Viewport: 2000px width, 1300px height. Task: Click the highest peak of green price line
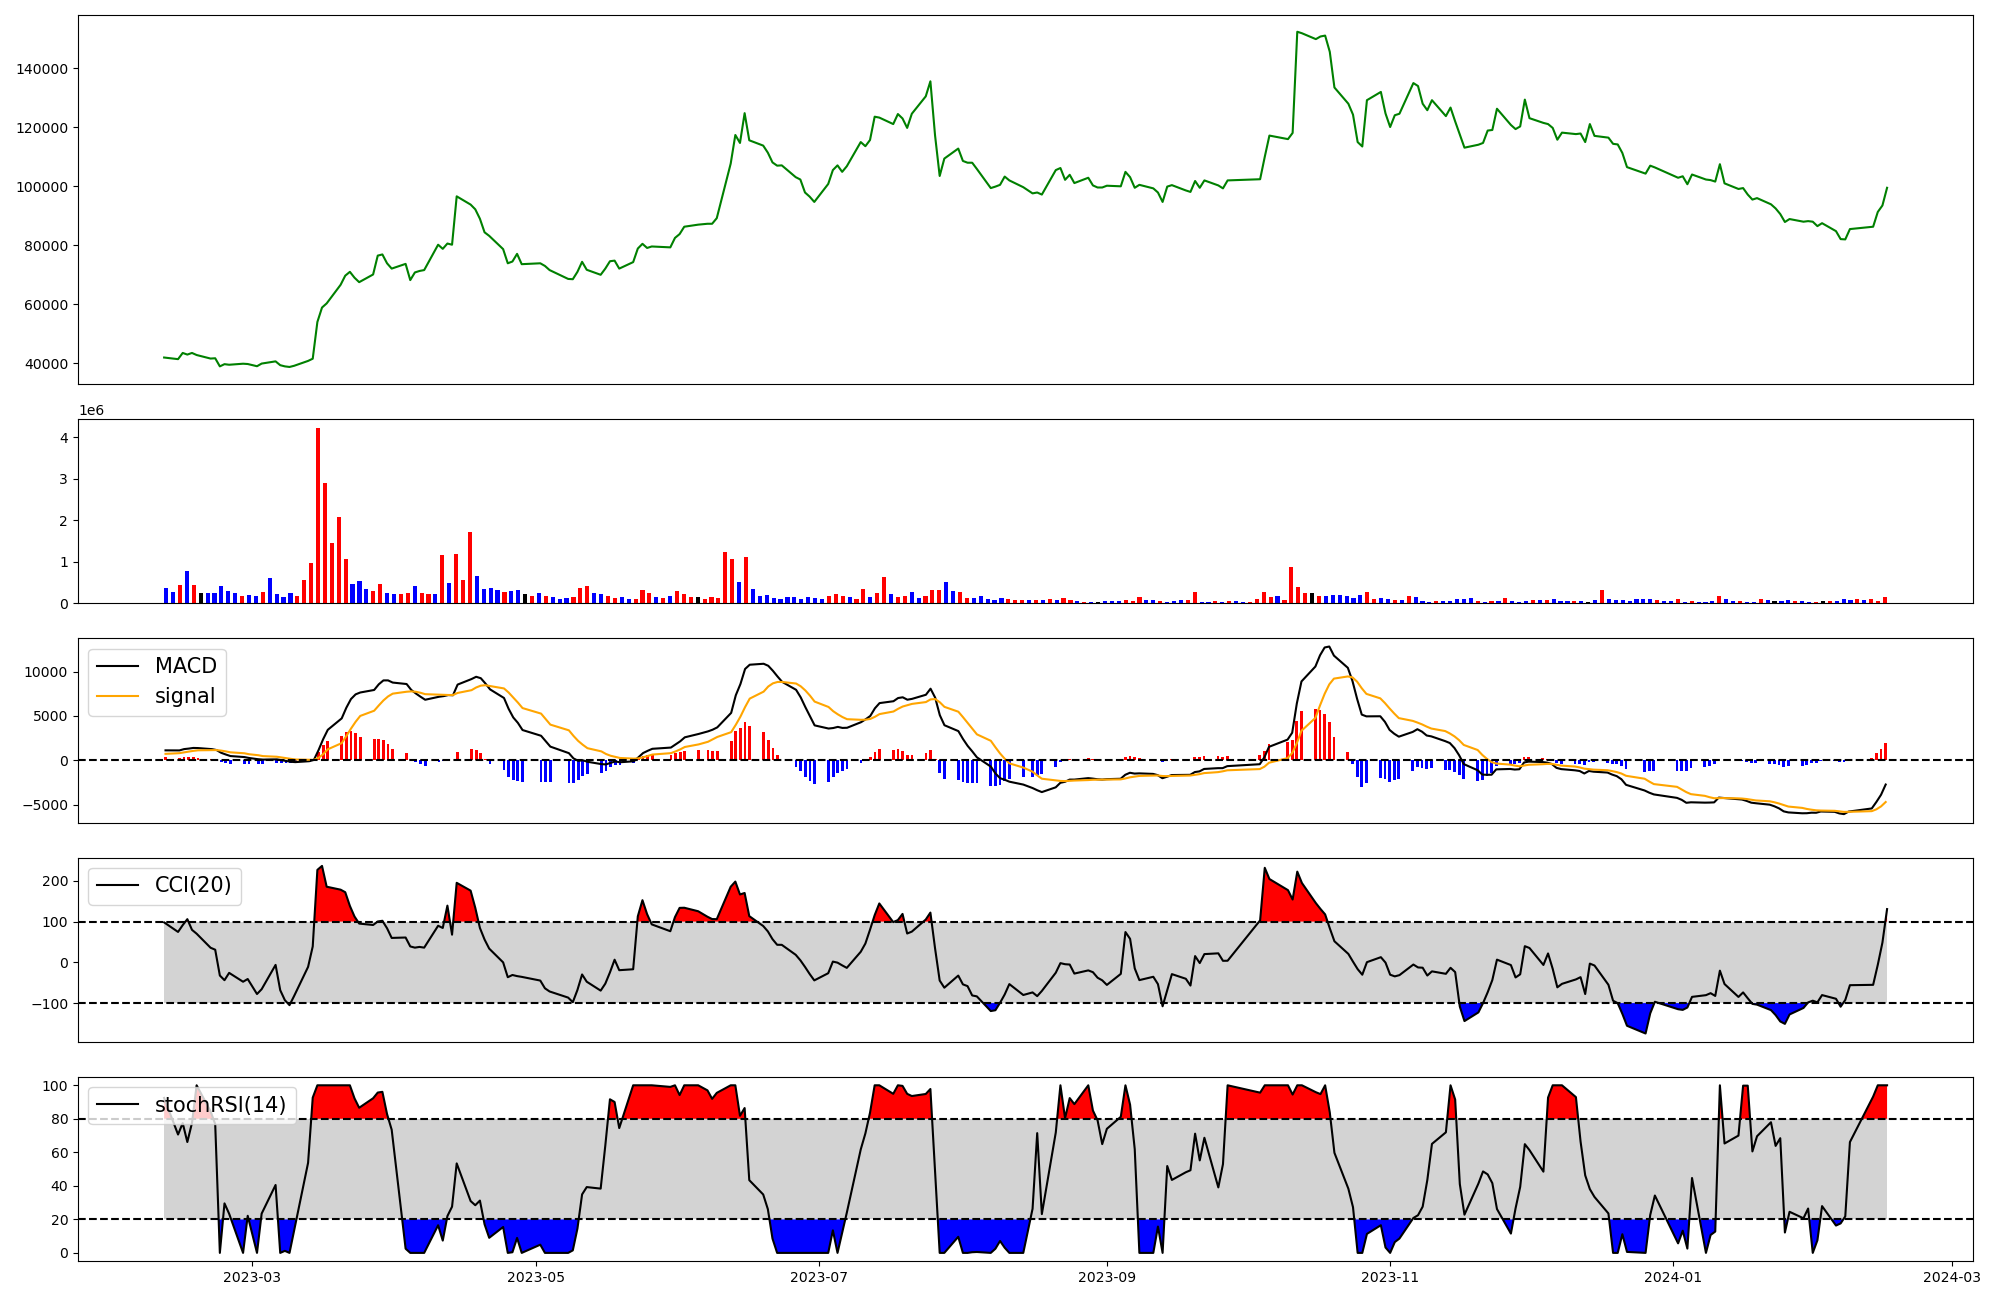point(1297,32)
